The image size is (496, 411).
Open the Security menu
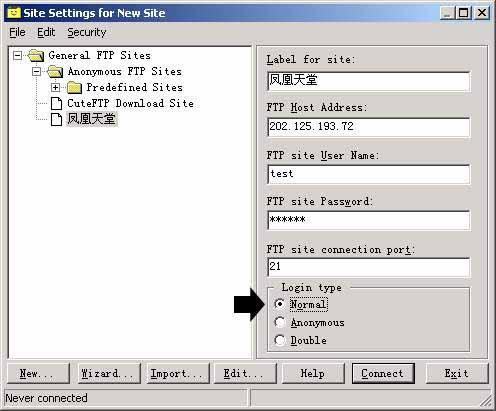(87, 32)
